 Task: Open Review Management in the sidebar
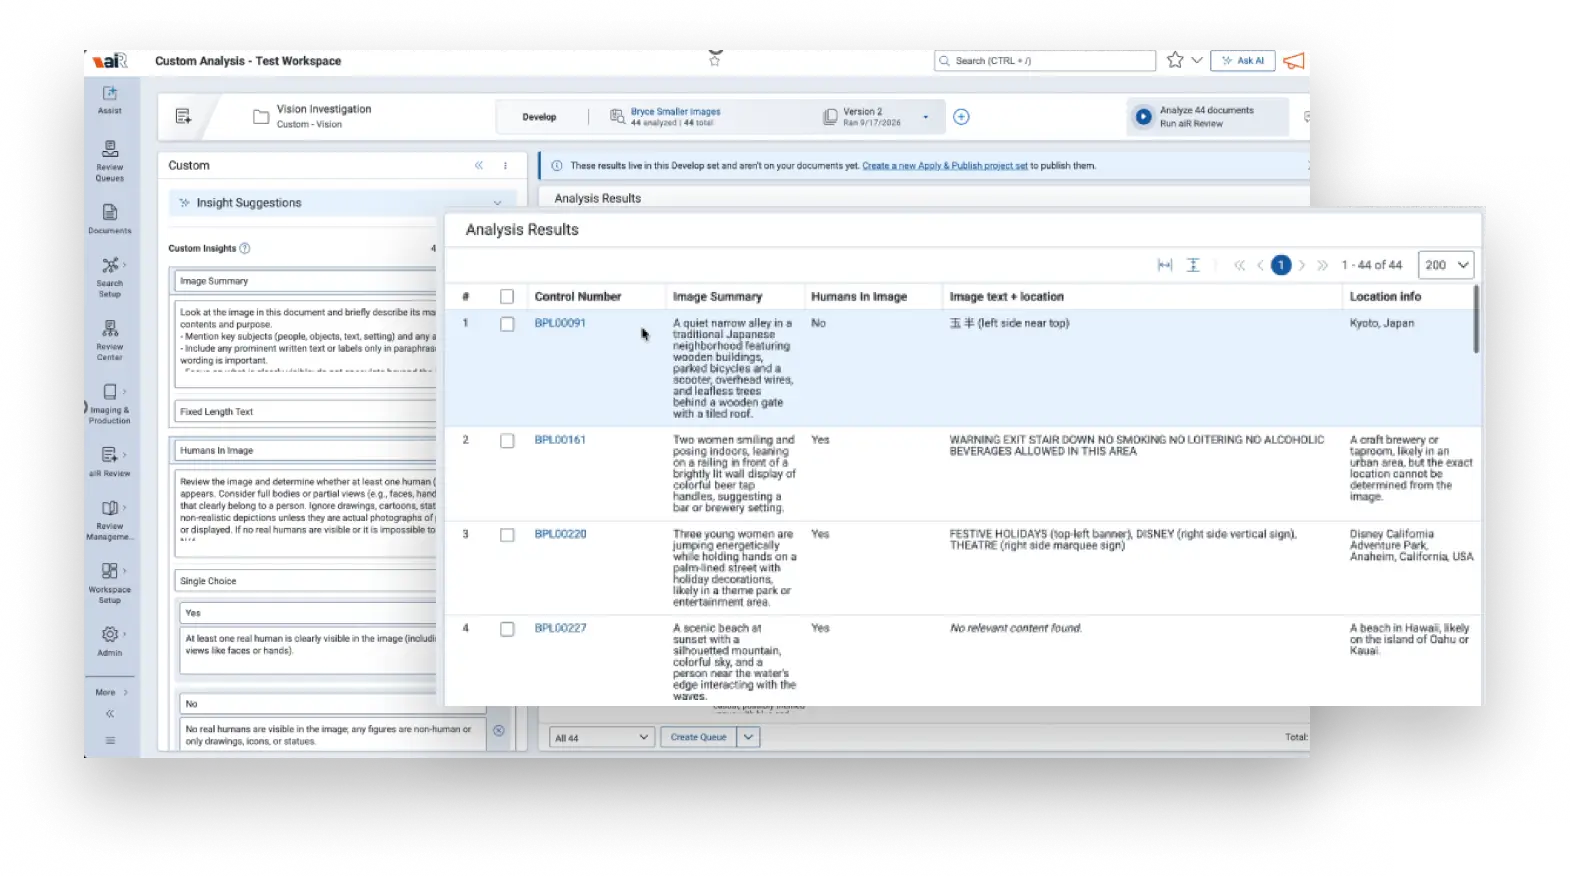pos(110,519)
